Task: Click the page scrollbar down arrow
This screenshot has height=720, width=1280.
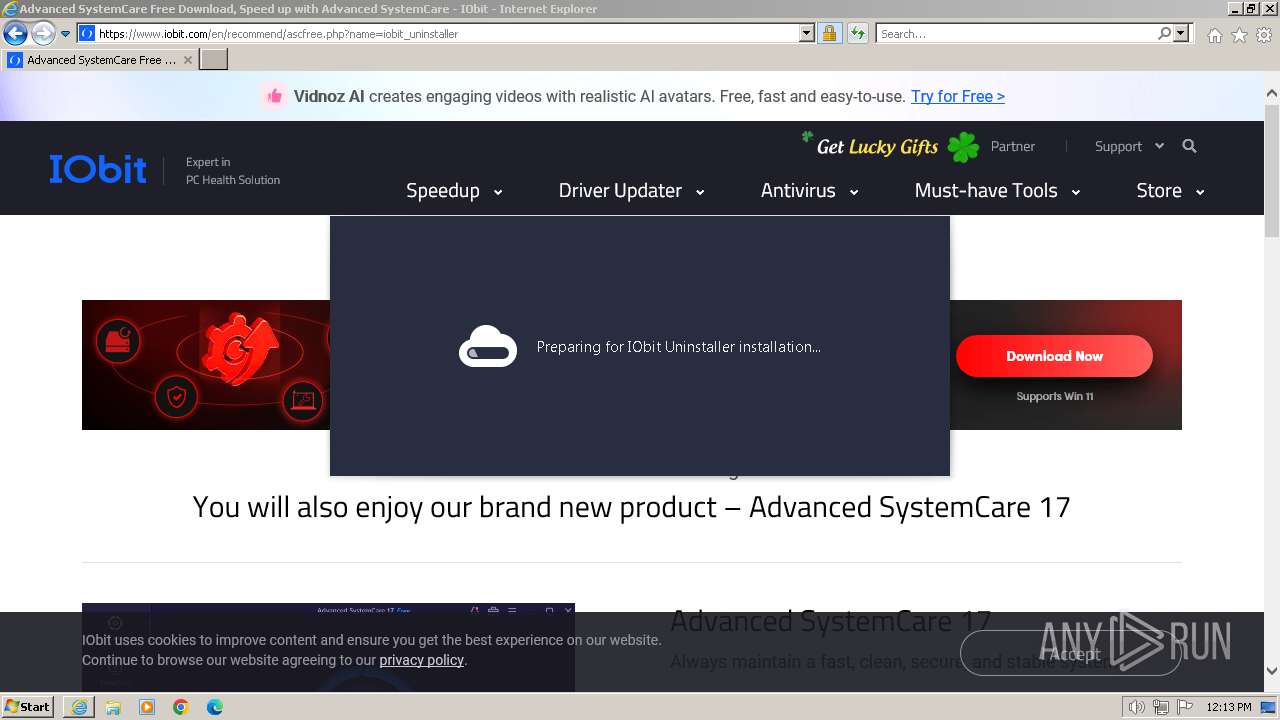Action: coord(1272,671)
